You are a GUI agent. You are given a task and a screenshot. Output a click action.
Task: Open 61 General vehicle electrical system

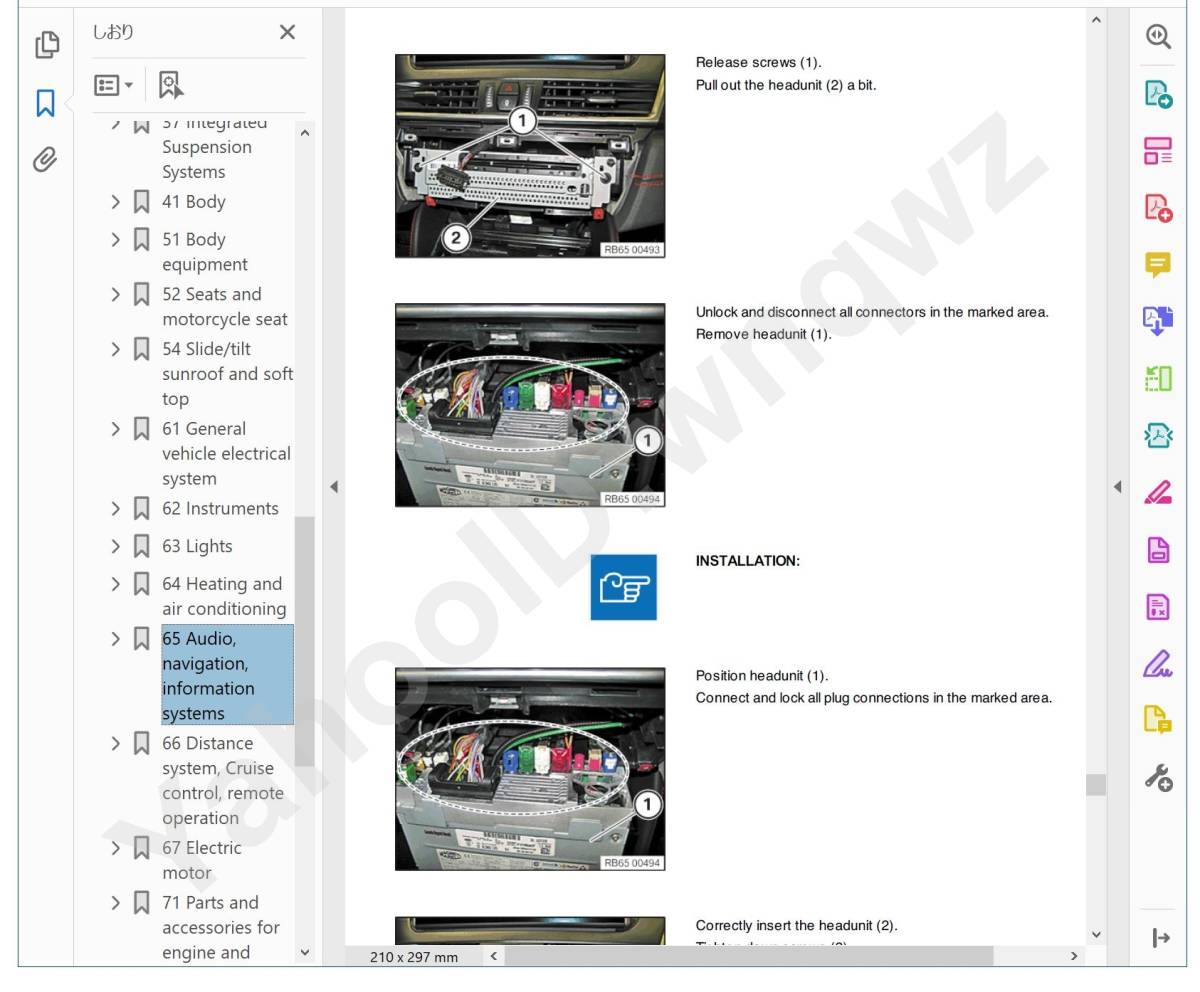pyautogui.click(x=226, y=454)
